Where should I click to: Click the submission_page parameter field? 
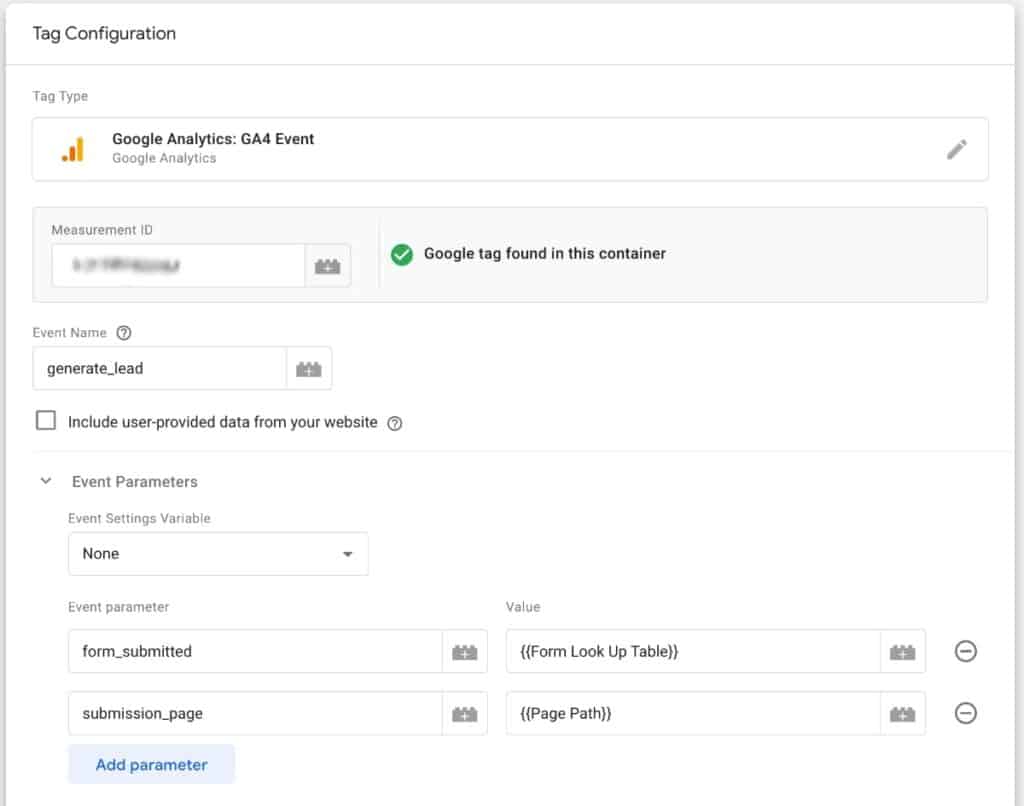coord(255,714)
